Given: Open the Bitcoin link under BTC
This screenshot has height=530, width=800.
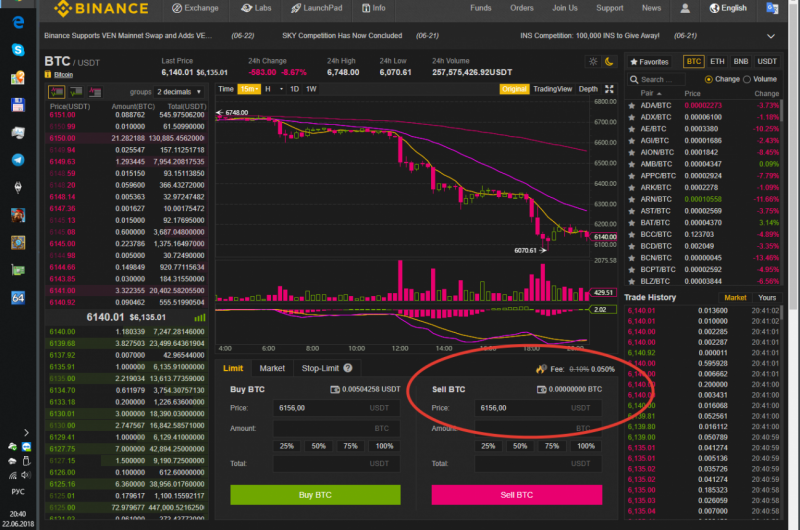Looking at the screenshot, I should [63, 75].
